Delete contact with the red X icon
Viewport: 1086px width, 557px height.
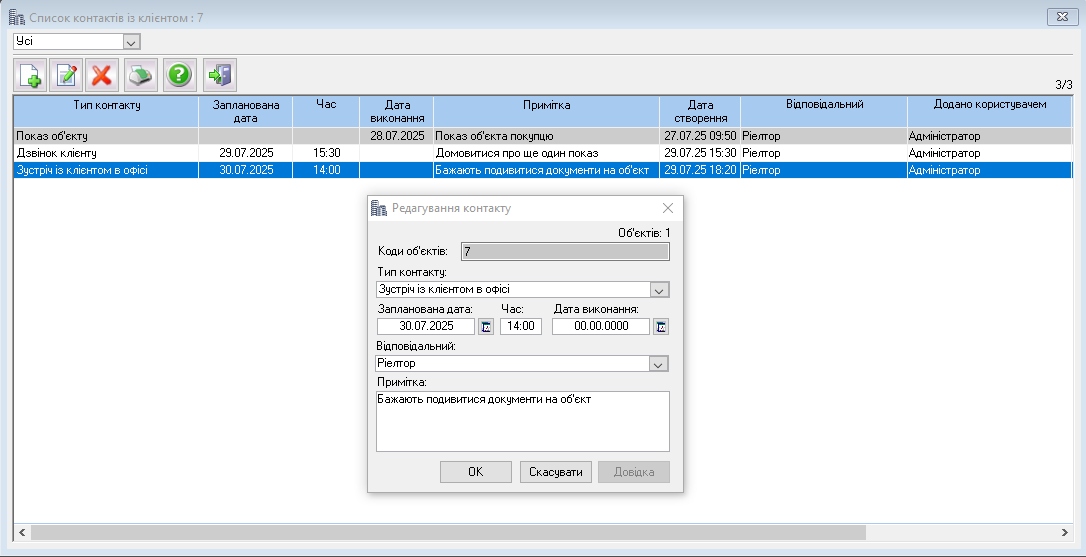click(x=101, y=75)
